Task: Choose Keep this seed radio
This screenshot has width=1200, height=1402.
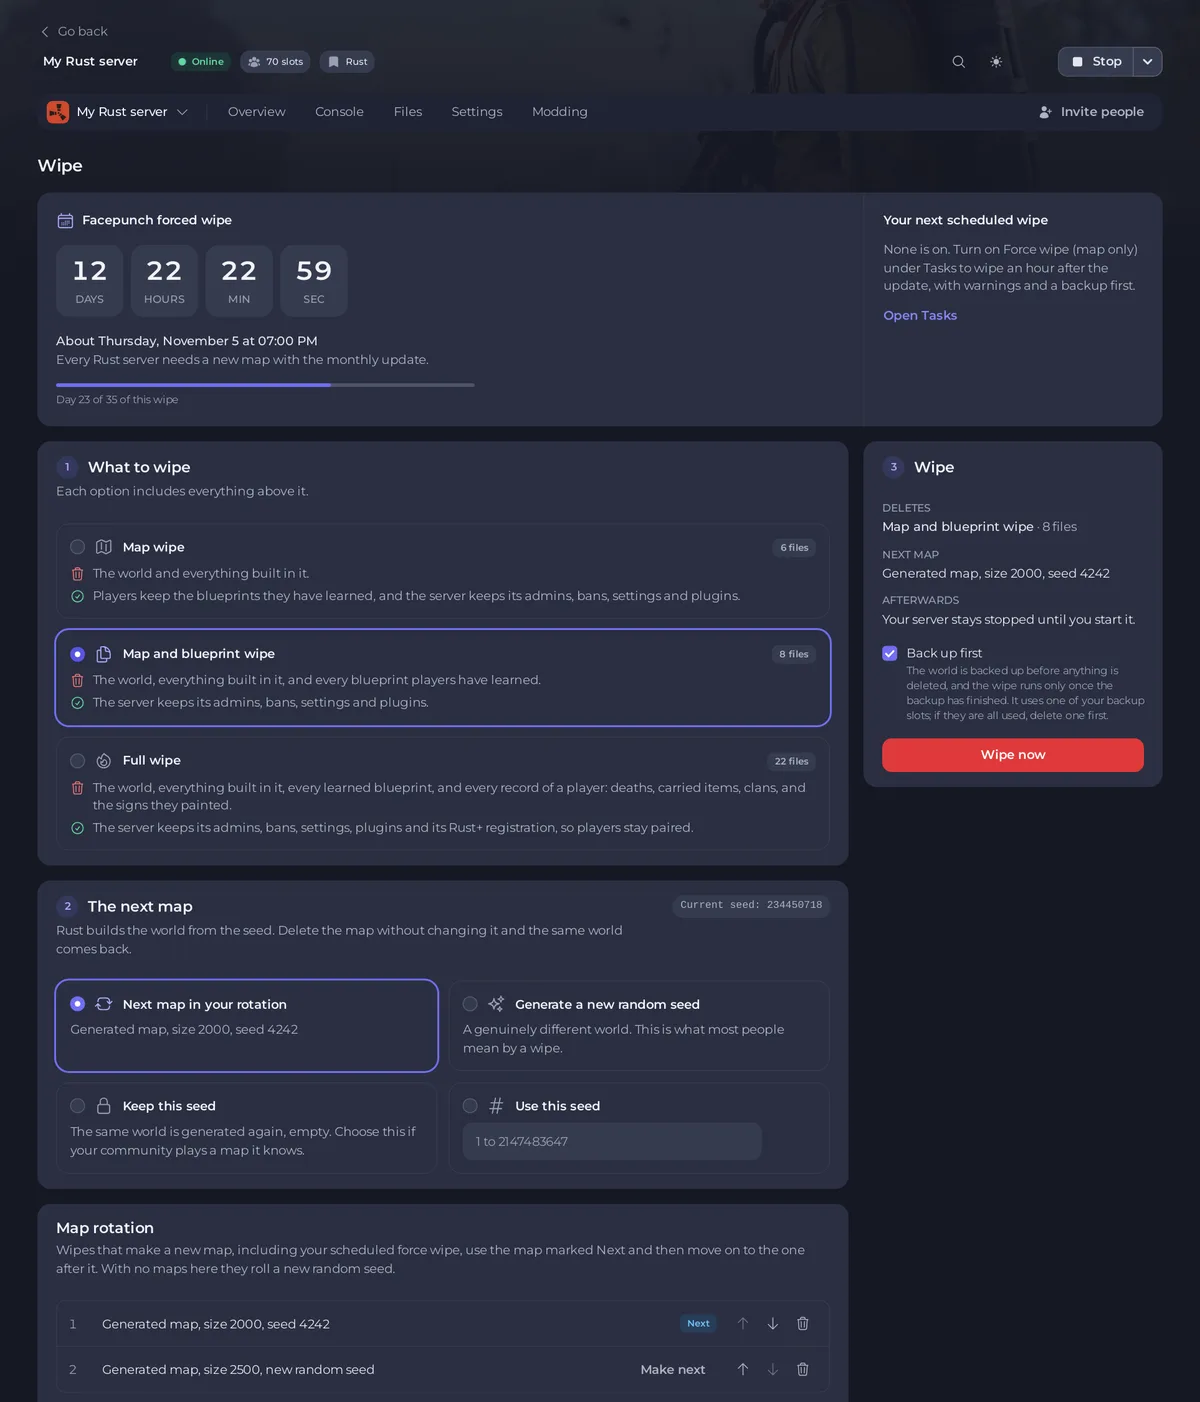Action: click(77, 1106)
